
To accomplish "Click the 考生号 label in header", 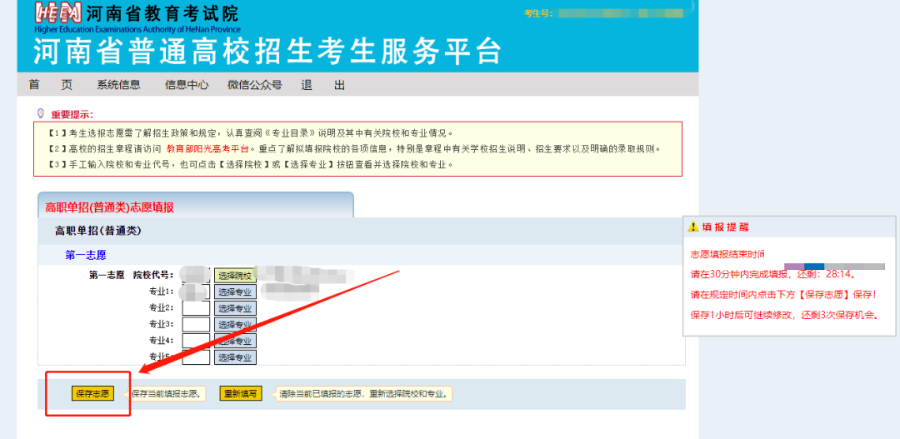I will 538,13.
